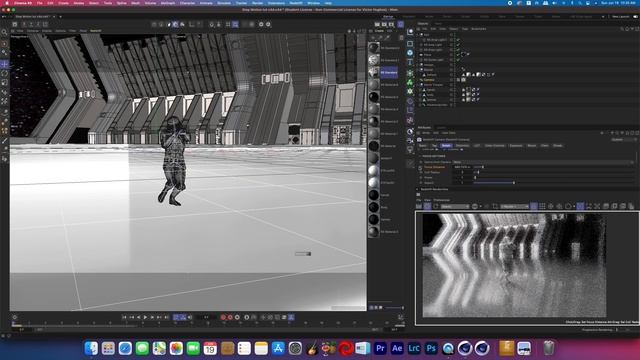Open Premiere Pro from the Dock
Screen dimensions: 640x360
380,348
